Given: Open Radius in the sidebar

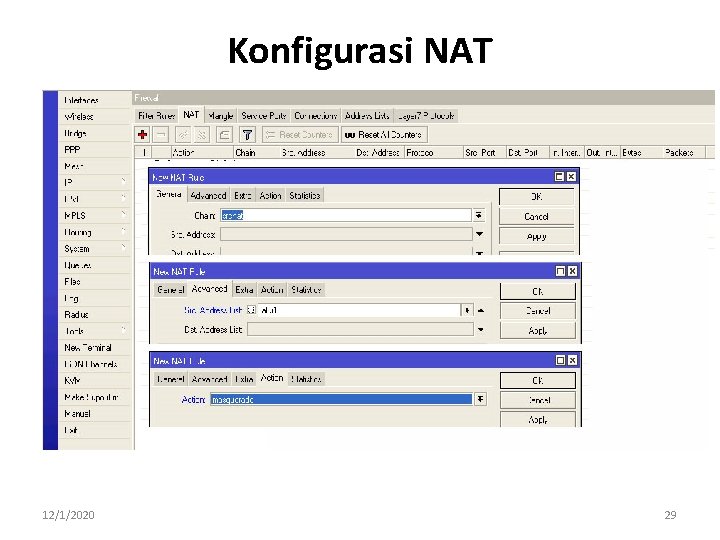Looking at the screenshot, I should [76, 315].
